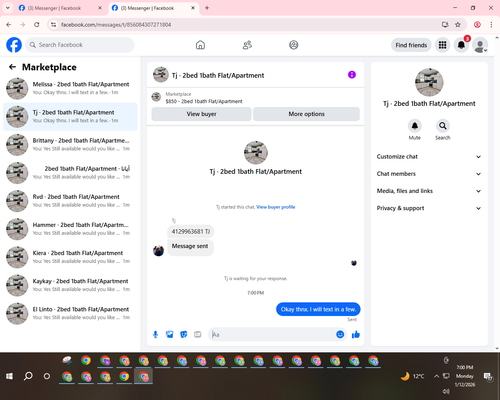Open the Friends icon in top navigation
Screen dimensions: 500x400
(x=247, y=45)
